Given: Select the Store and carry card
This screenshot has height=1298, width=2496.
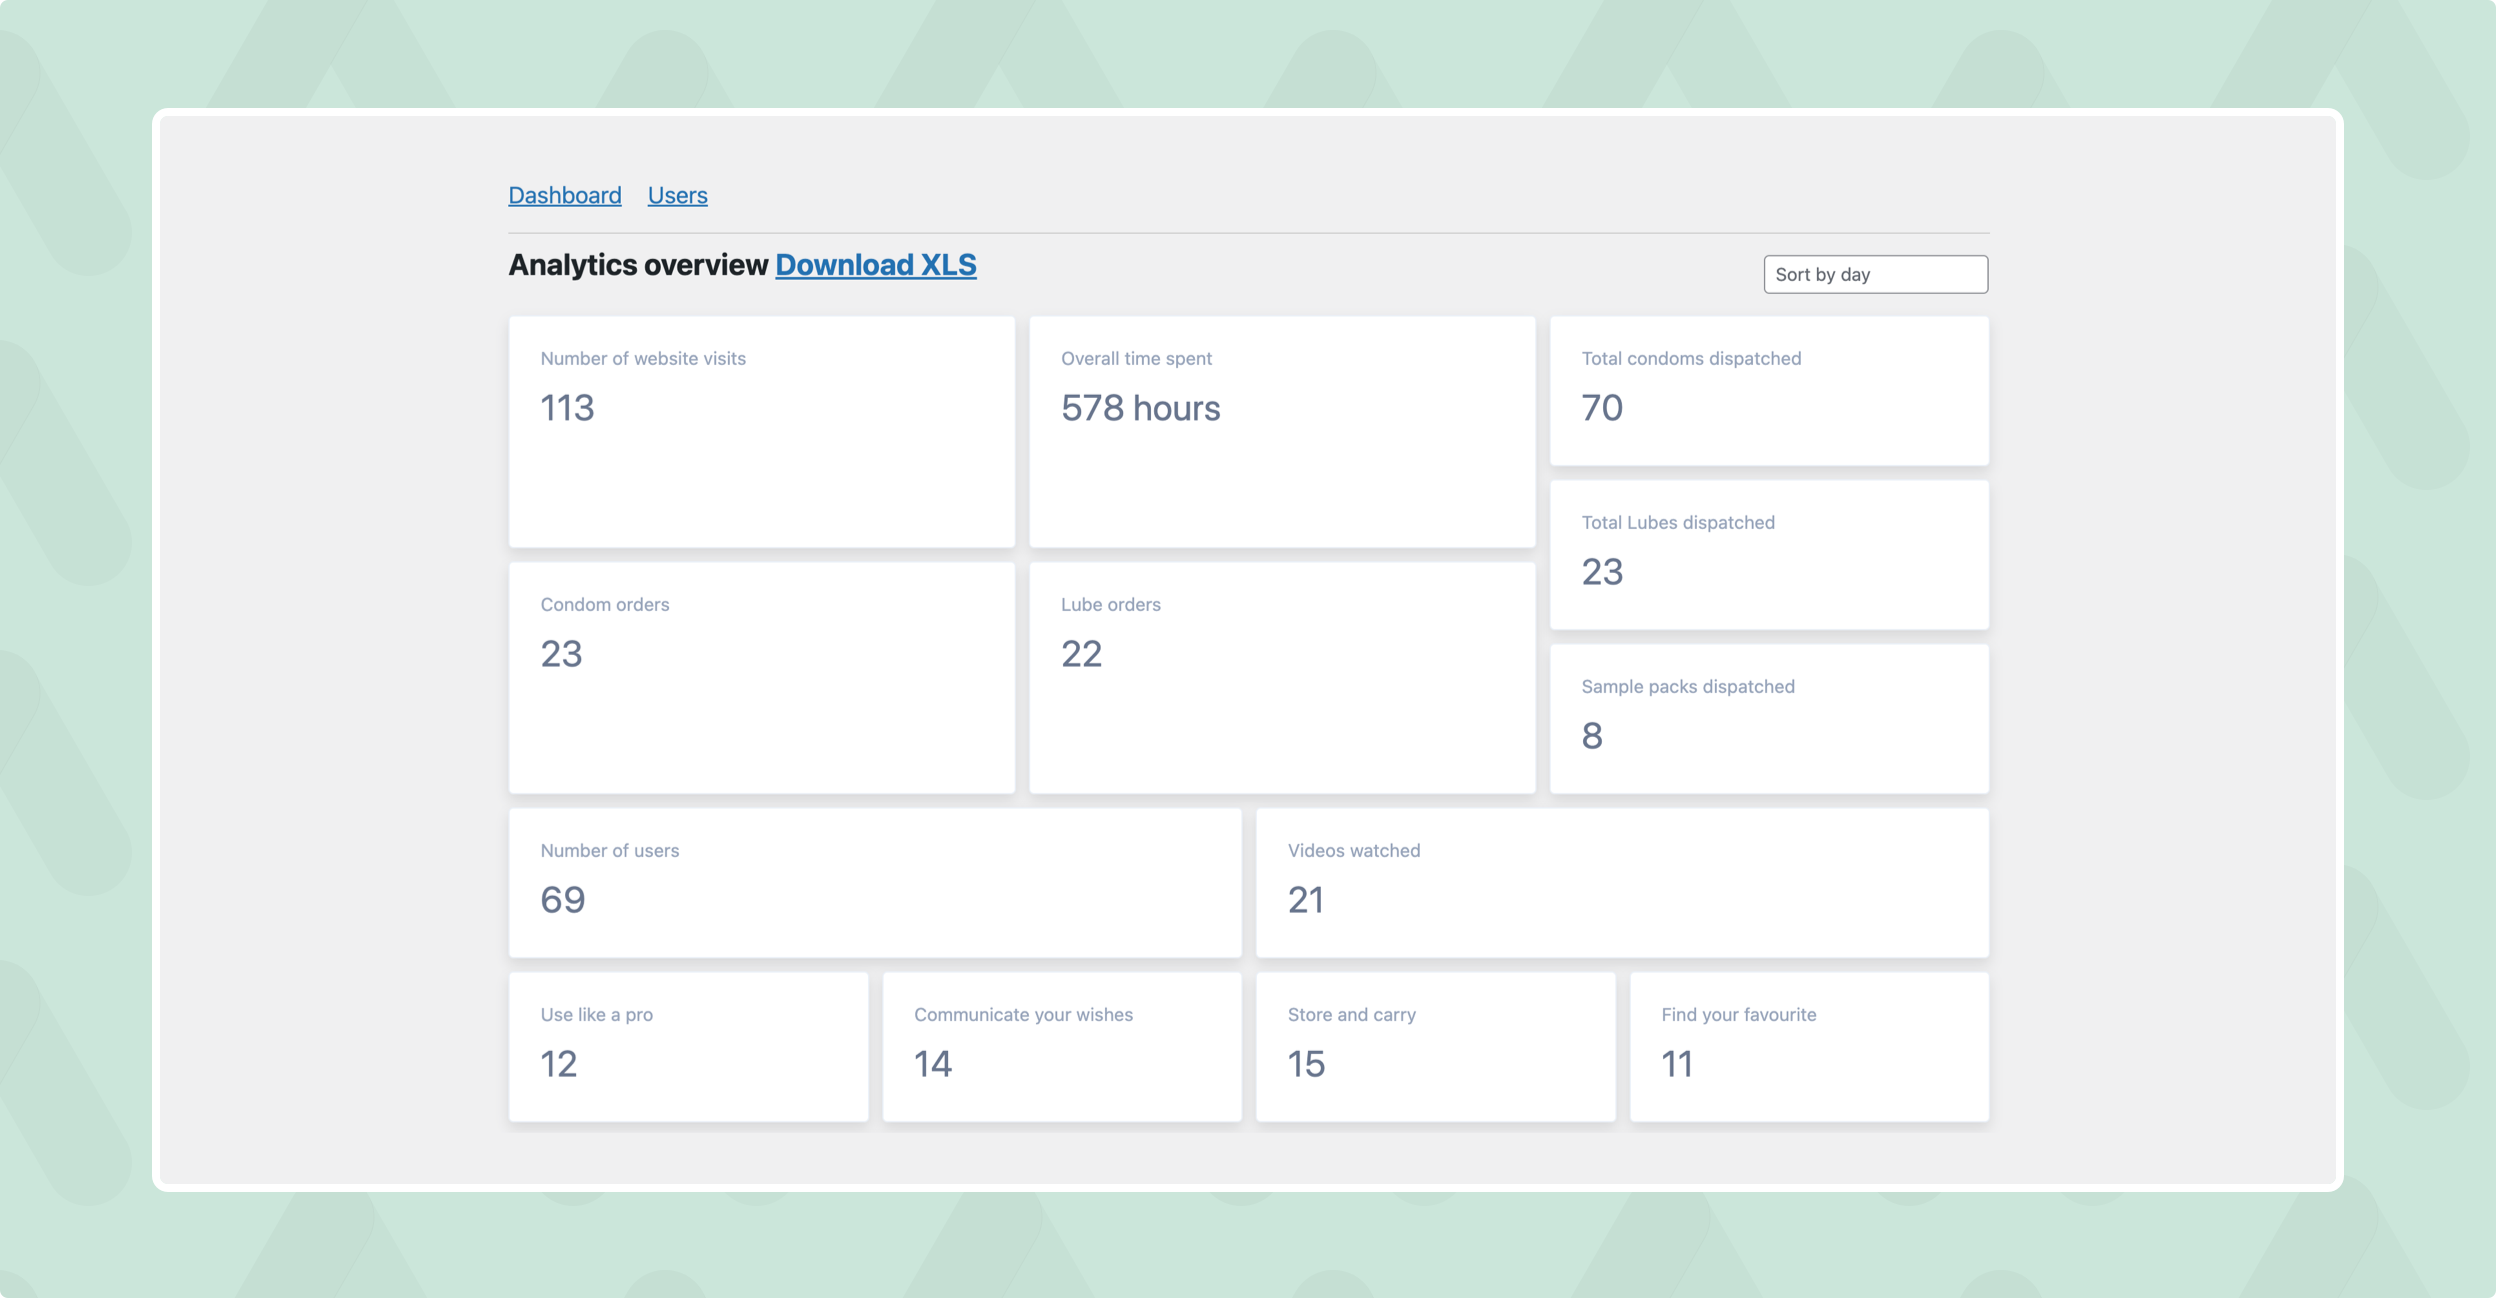Looking at the screenshot, I should tap(1435, 1047).
